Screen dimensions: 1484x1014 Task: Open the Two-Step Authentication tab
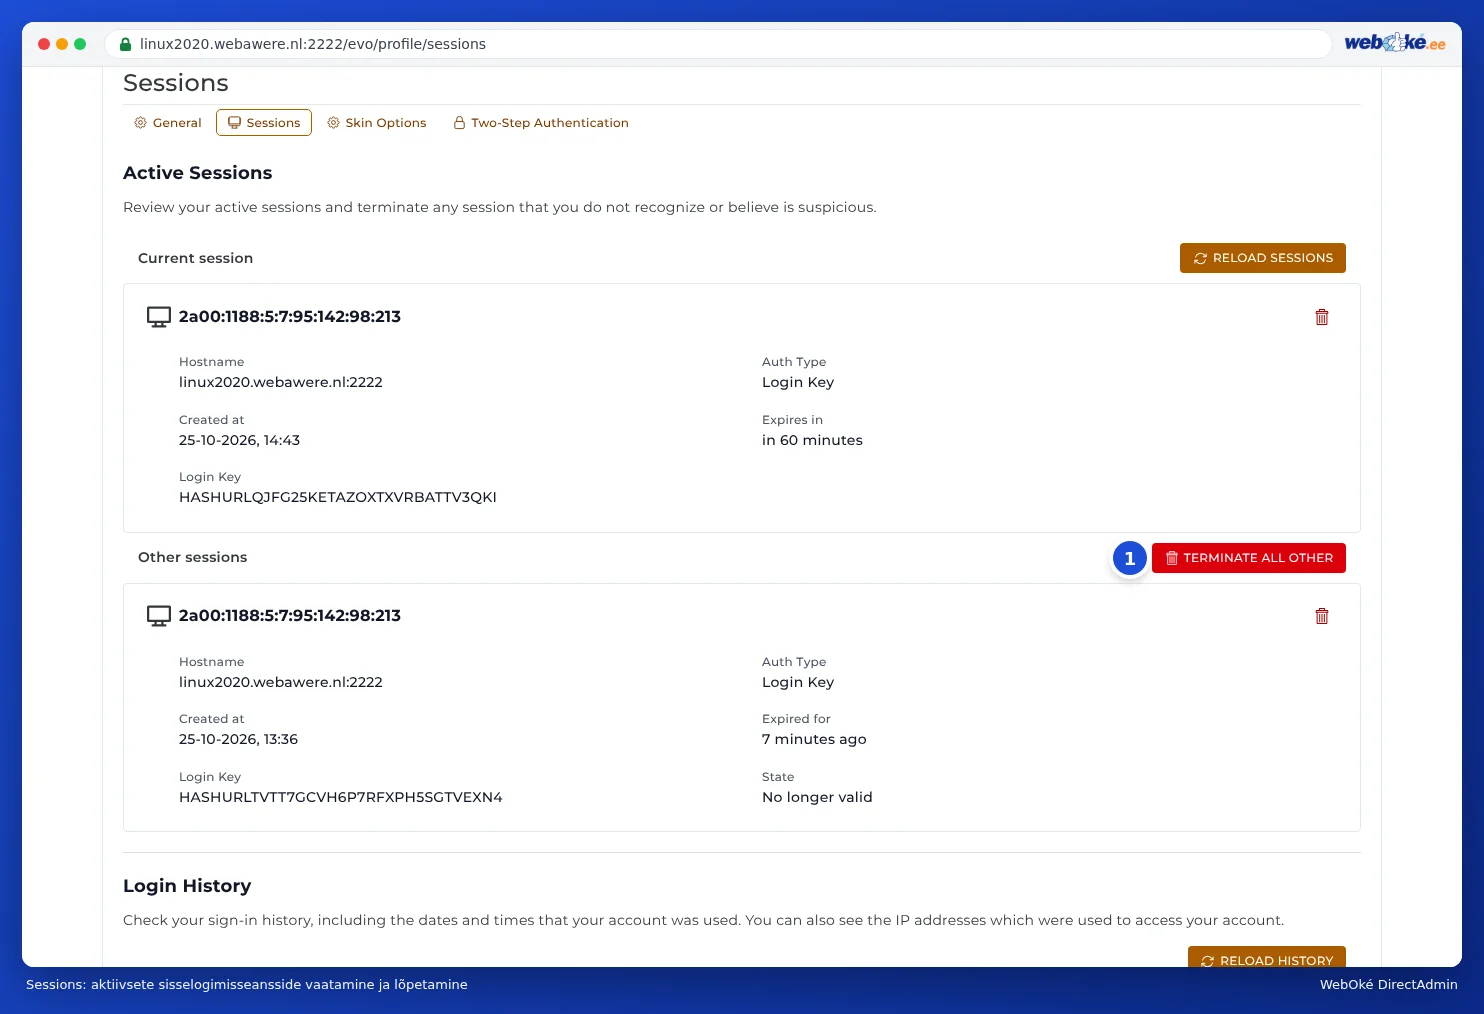541,123
